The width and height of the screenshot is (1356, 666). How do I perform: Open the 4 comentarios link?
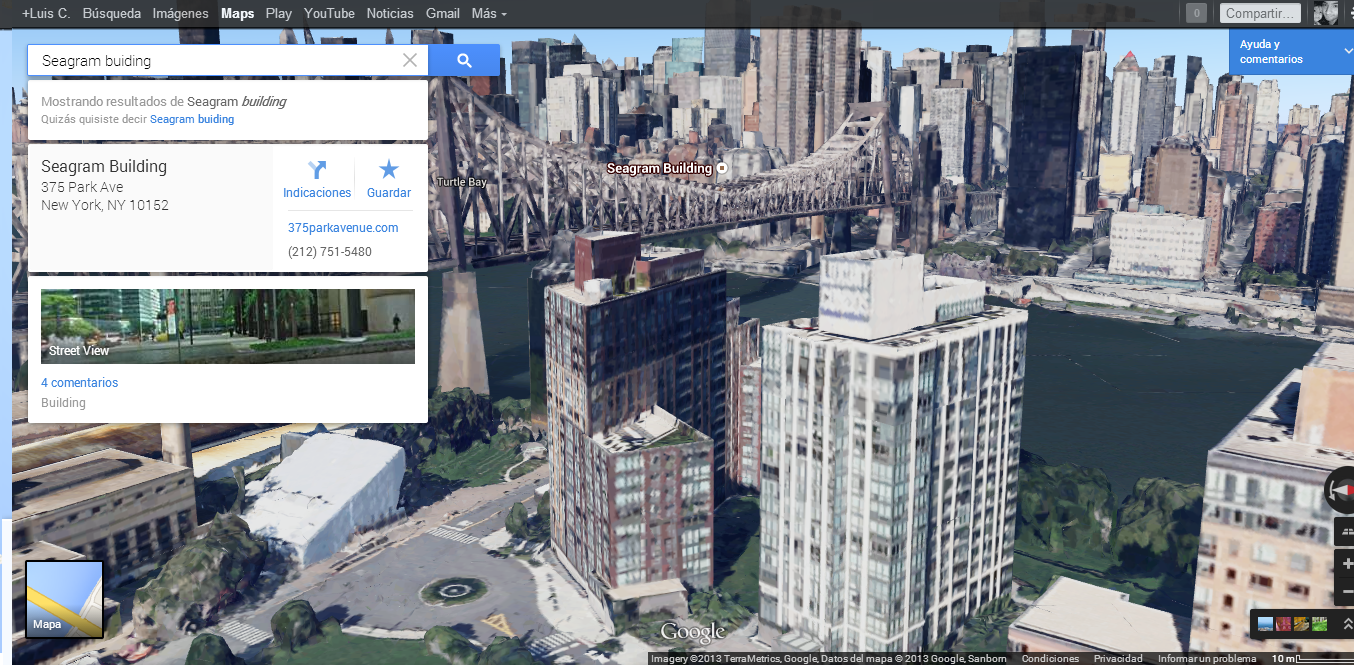click(79, 383)
